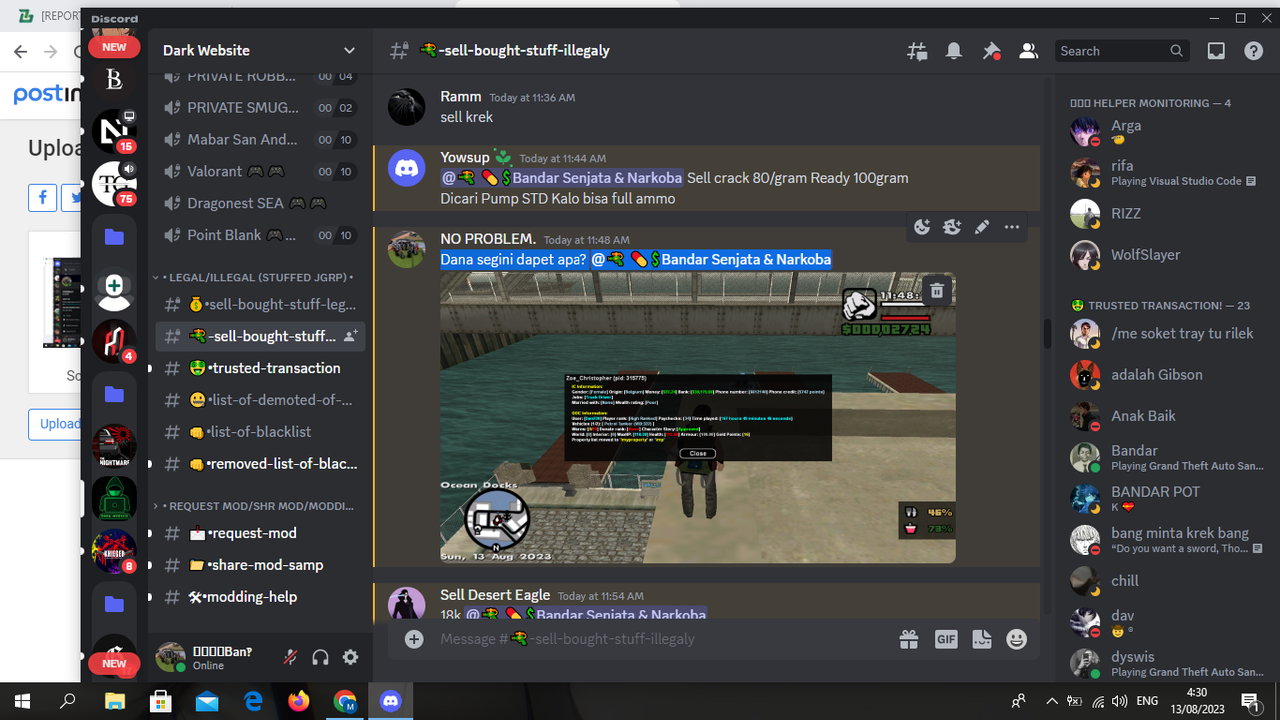Open the sticker picker

point(982,639)
